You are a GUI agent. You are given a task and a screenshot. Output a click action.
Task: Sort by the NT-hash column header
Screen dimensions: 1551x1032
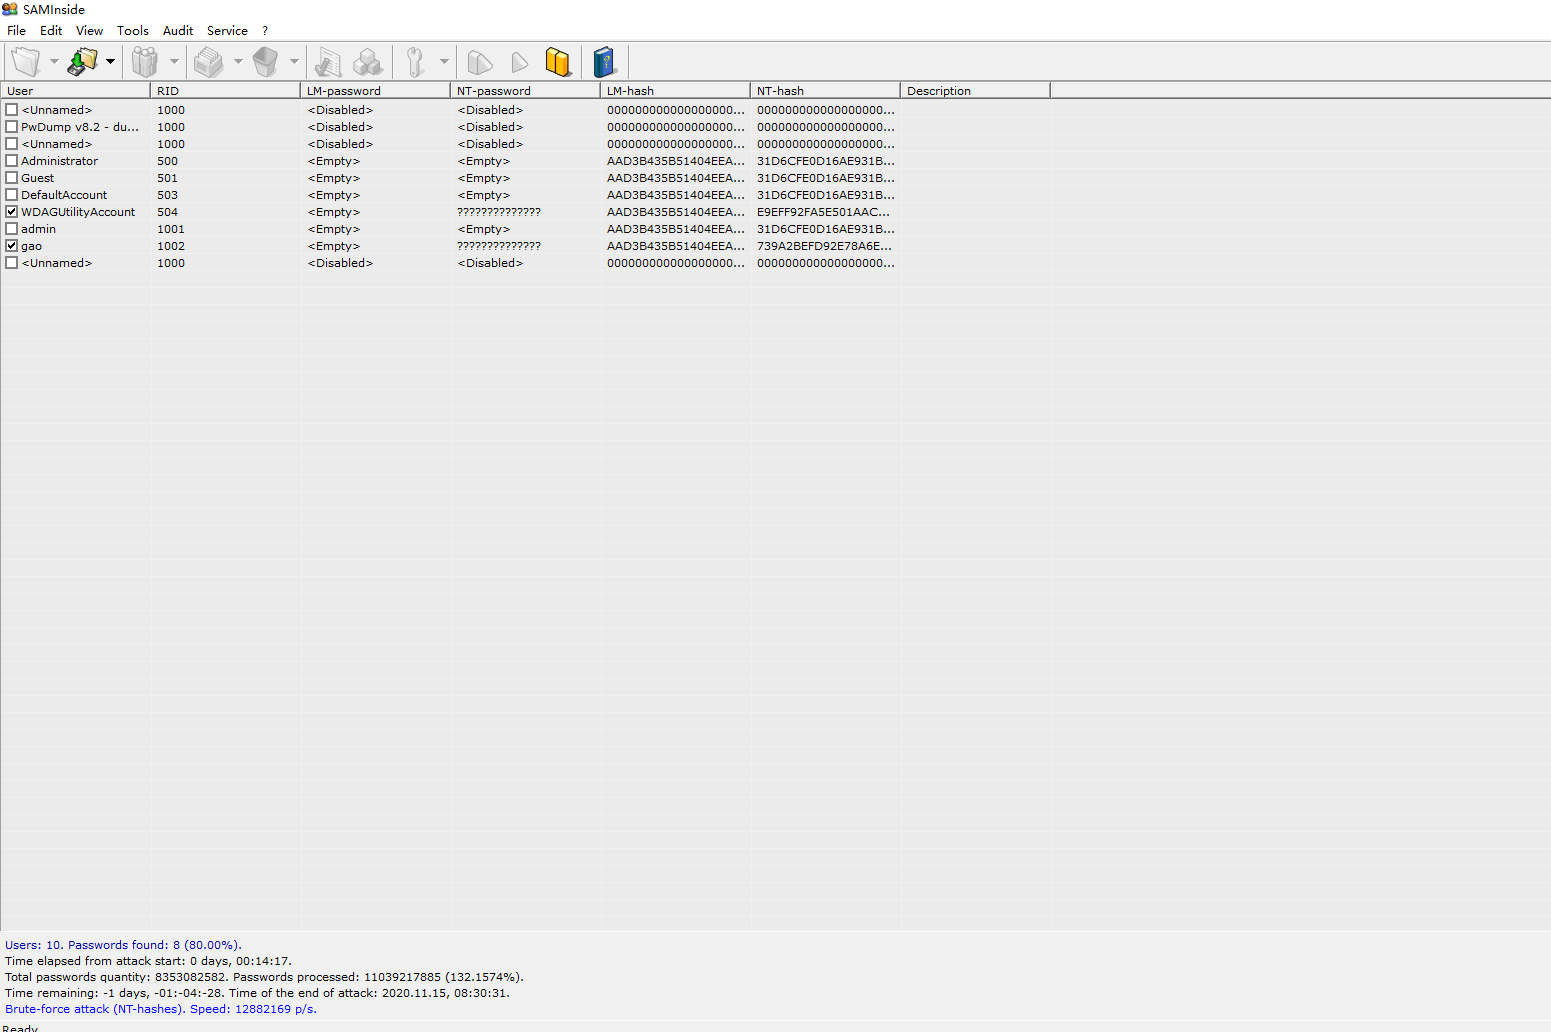click(x=825, y=90)
